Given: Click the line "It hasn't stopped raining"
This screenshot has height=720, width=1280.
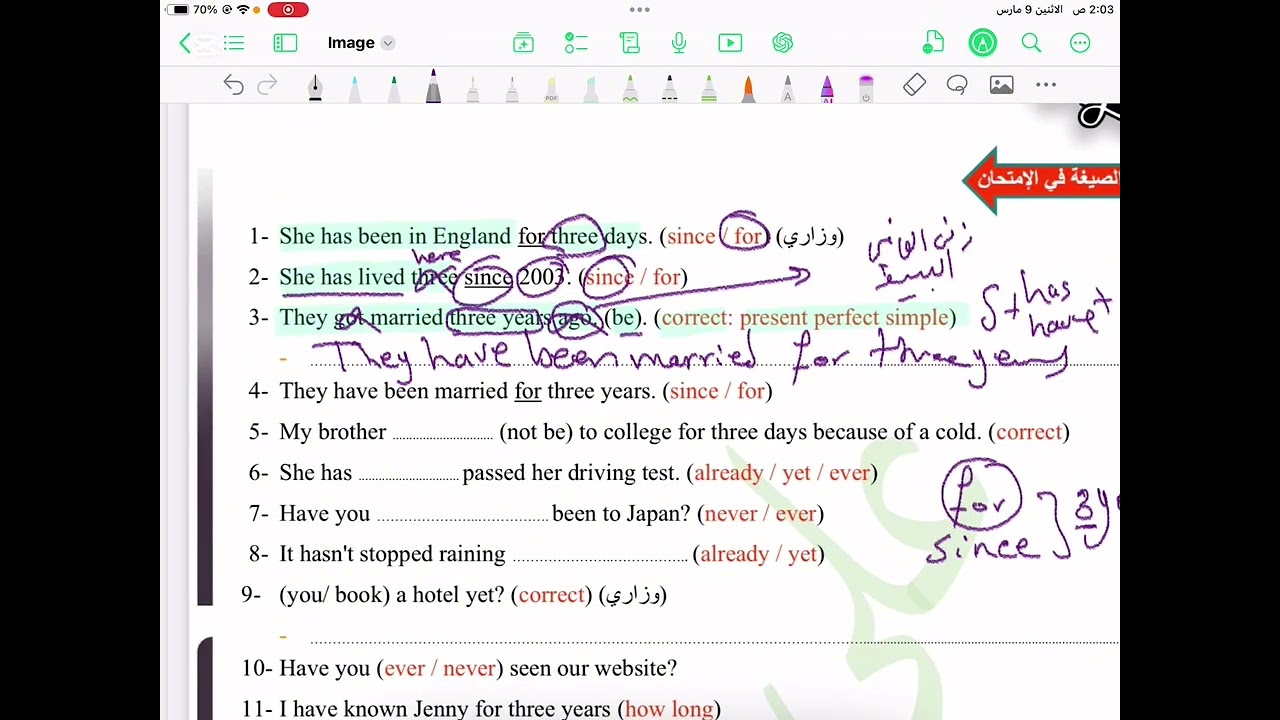Looking at the screenshot, I should pyautogui.click(x=392, y=554).
